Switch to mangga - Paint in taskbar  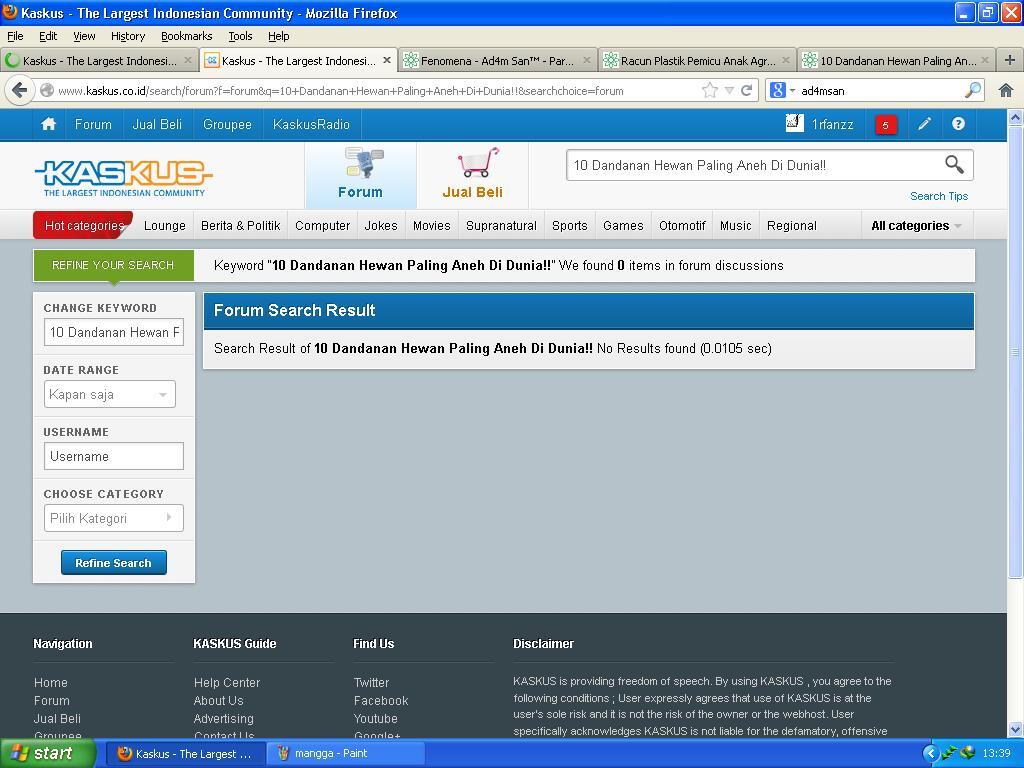click(x=346, y=754)
